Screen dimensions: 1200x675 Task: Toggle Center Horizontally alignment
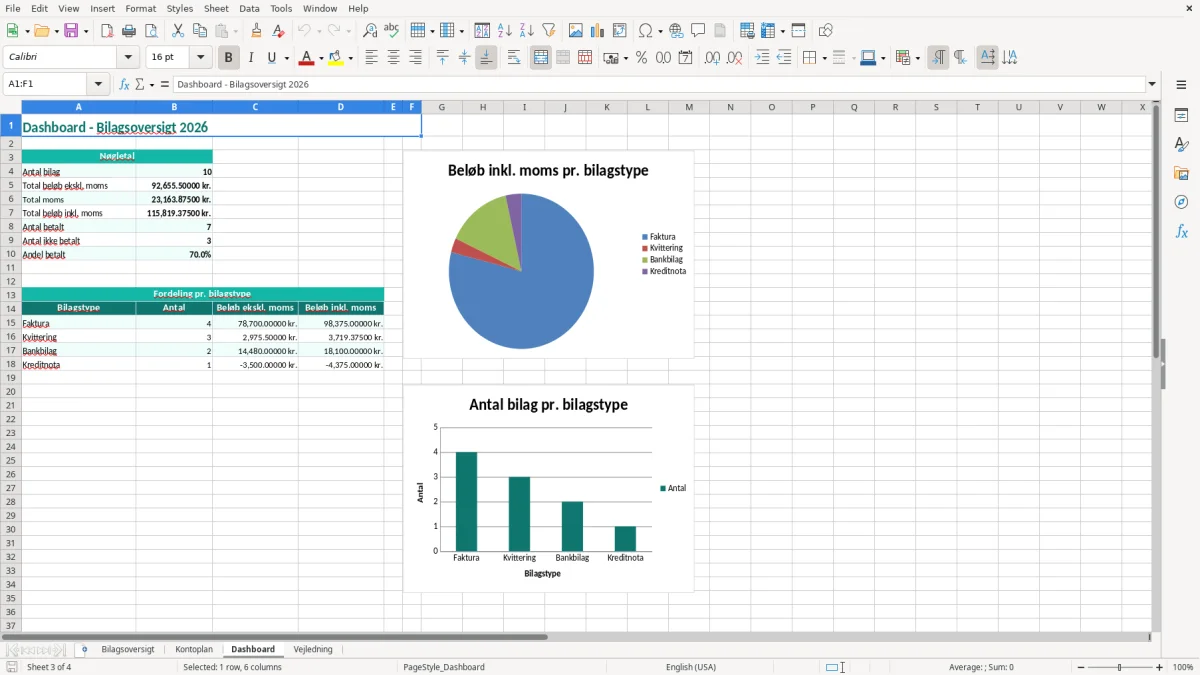pos(393,58)
